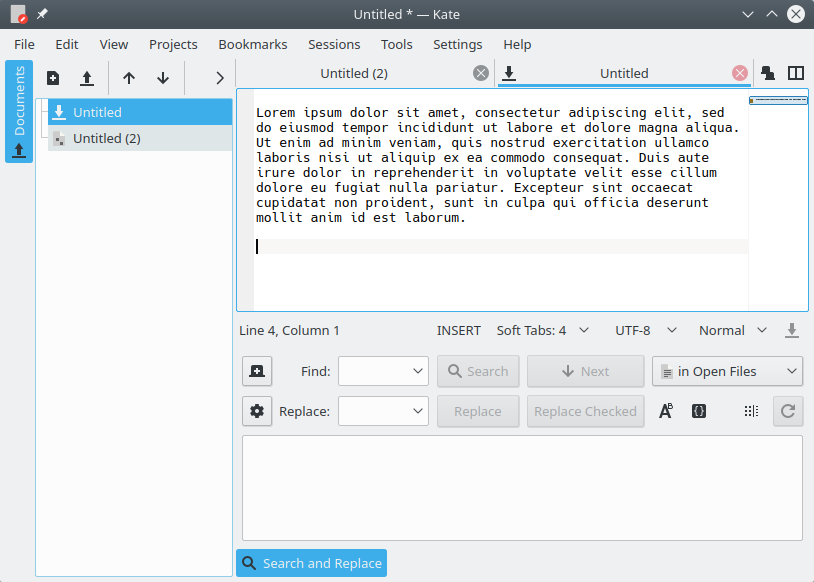814x582 pixels.
Task: Open the Normal highlighting mode dropdown
Action: click(x=733, y=331)
